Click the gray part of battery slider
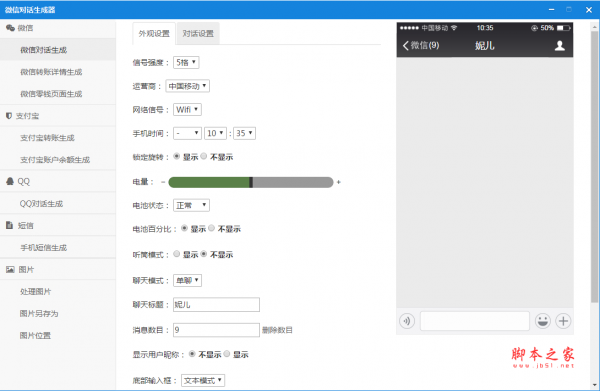The width and height of the screenshot is (600, 391). [293, 182]
